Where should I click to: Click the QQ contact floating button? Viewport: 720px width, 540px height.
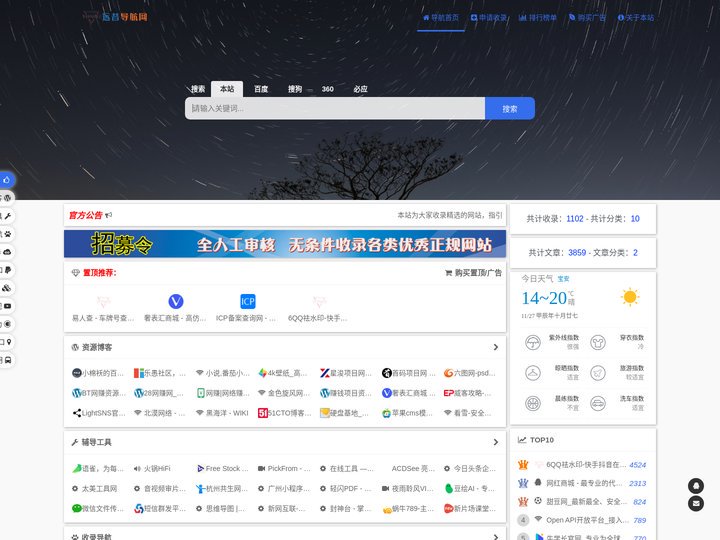click(x=696, y=486)
